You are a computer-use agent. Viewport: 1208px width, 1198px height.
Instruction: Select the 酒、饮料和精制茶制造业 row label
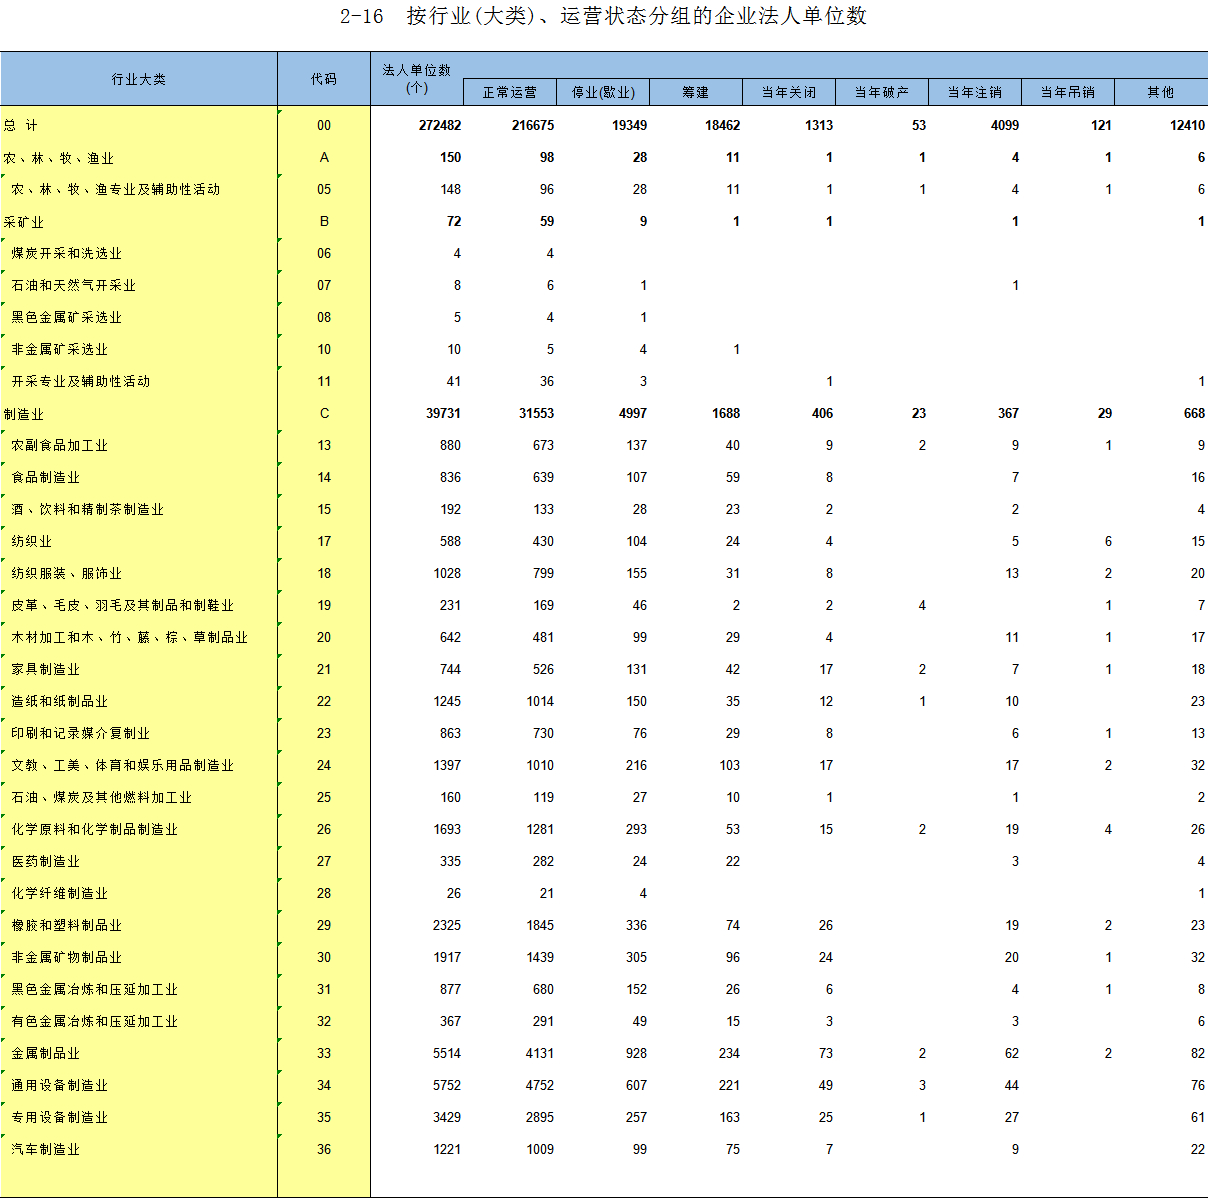pyautogui.click(x=88, y=509)
